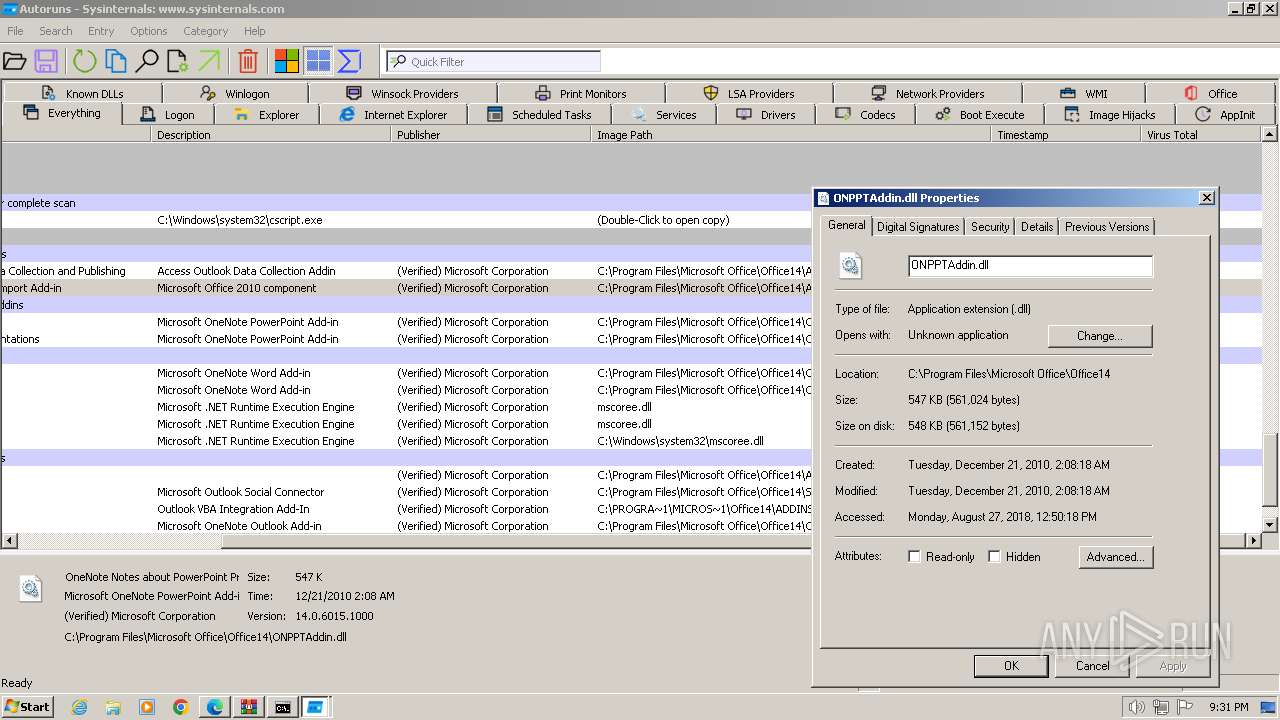This screenshot has width=1280, height=720.
Task: Click Cancel in the Properties dialog
Action: [x=1092, y=666]
